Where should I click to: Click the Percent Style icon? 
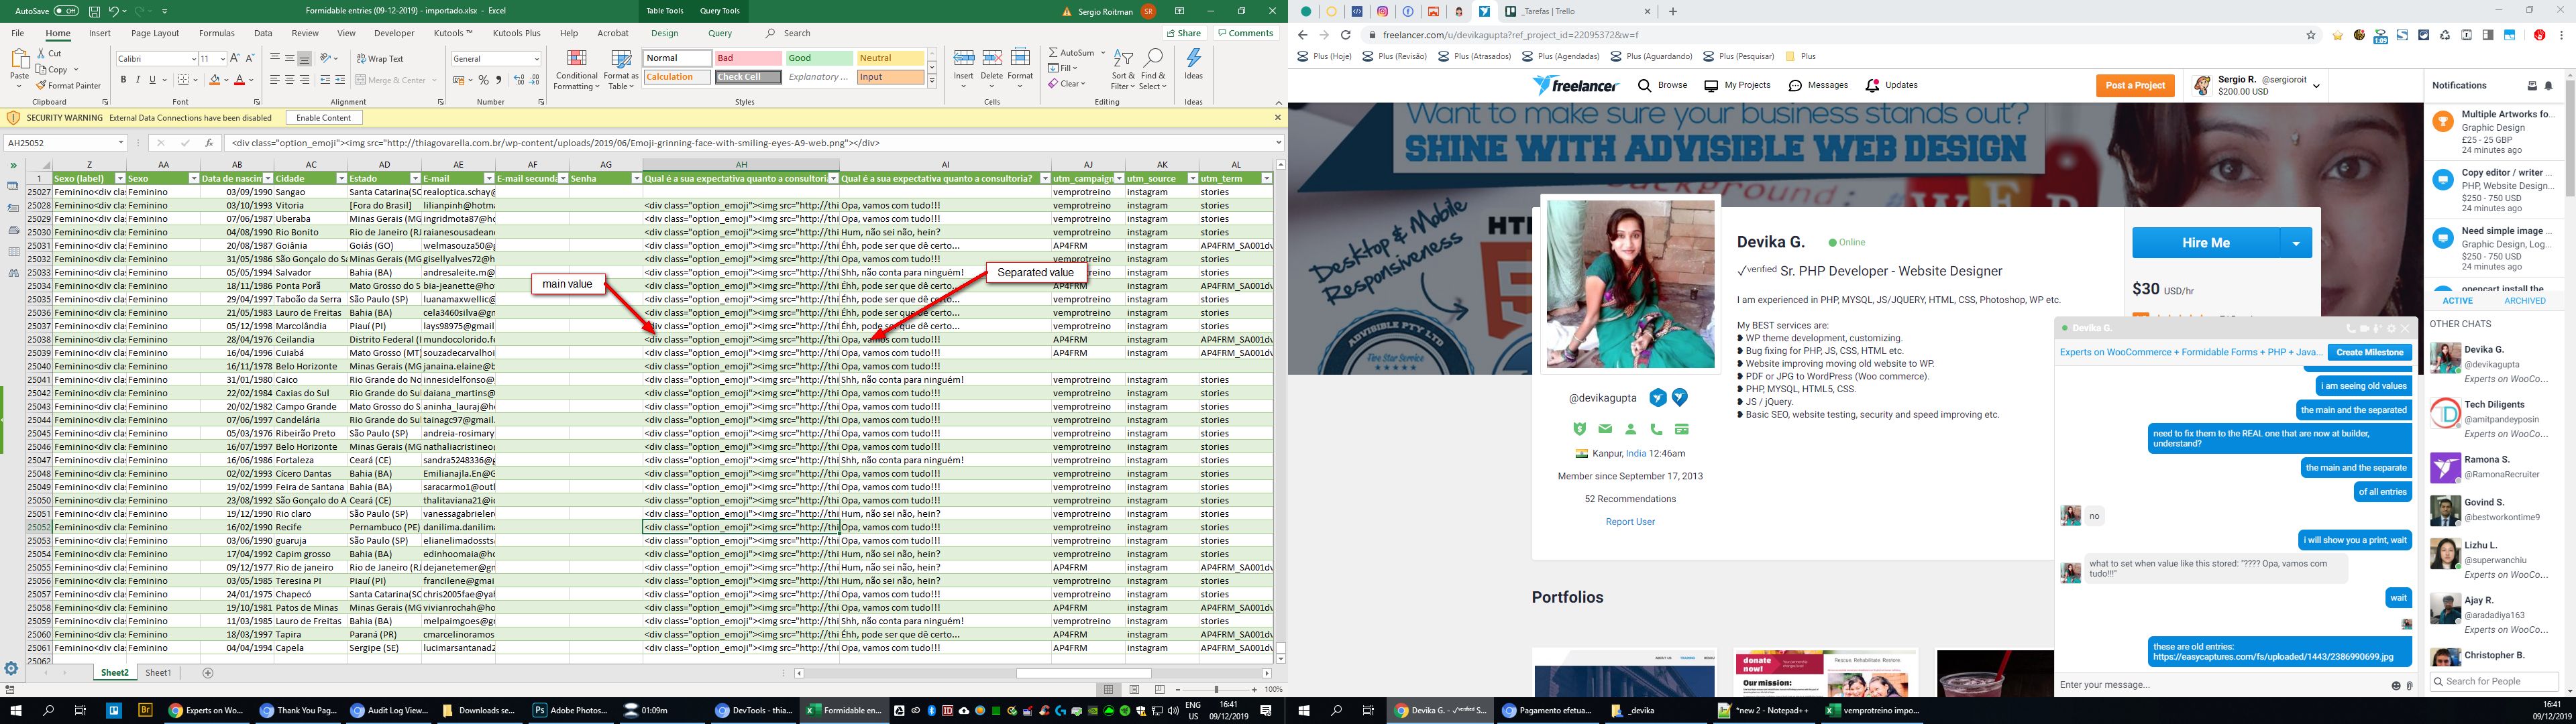pyautogui.click(x=484, y=80)
